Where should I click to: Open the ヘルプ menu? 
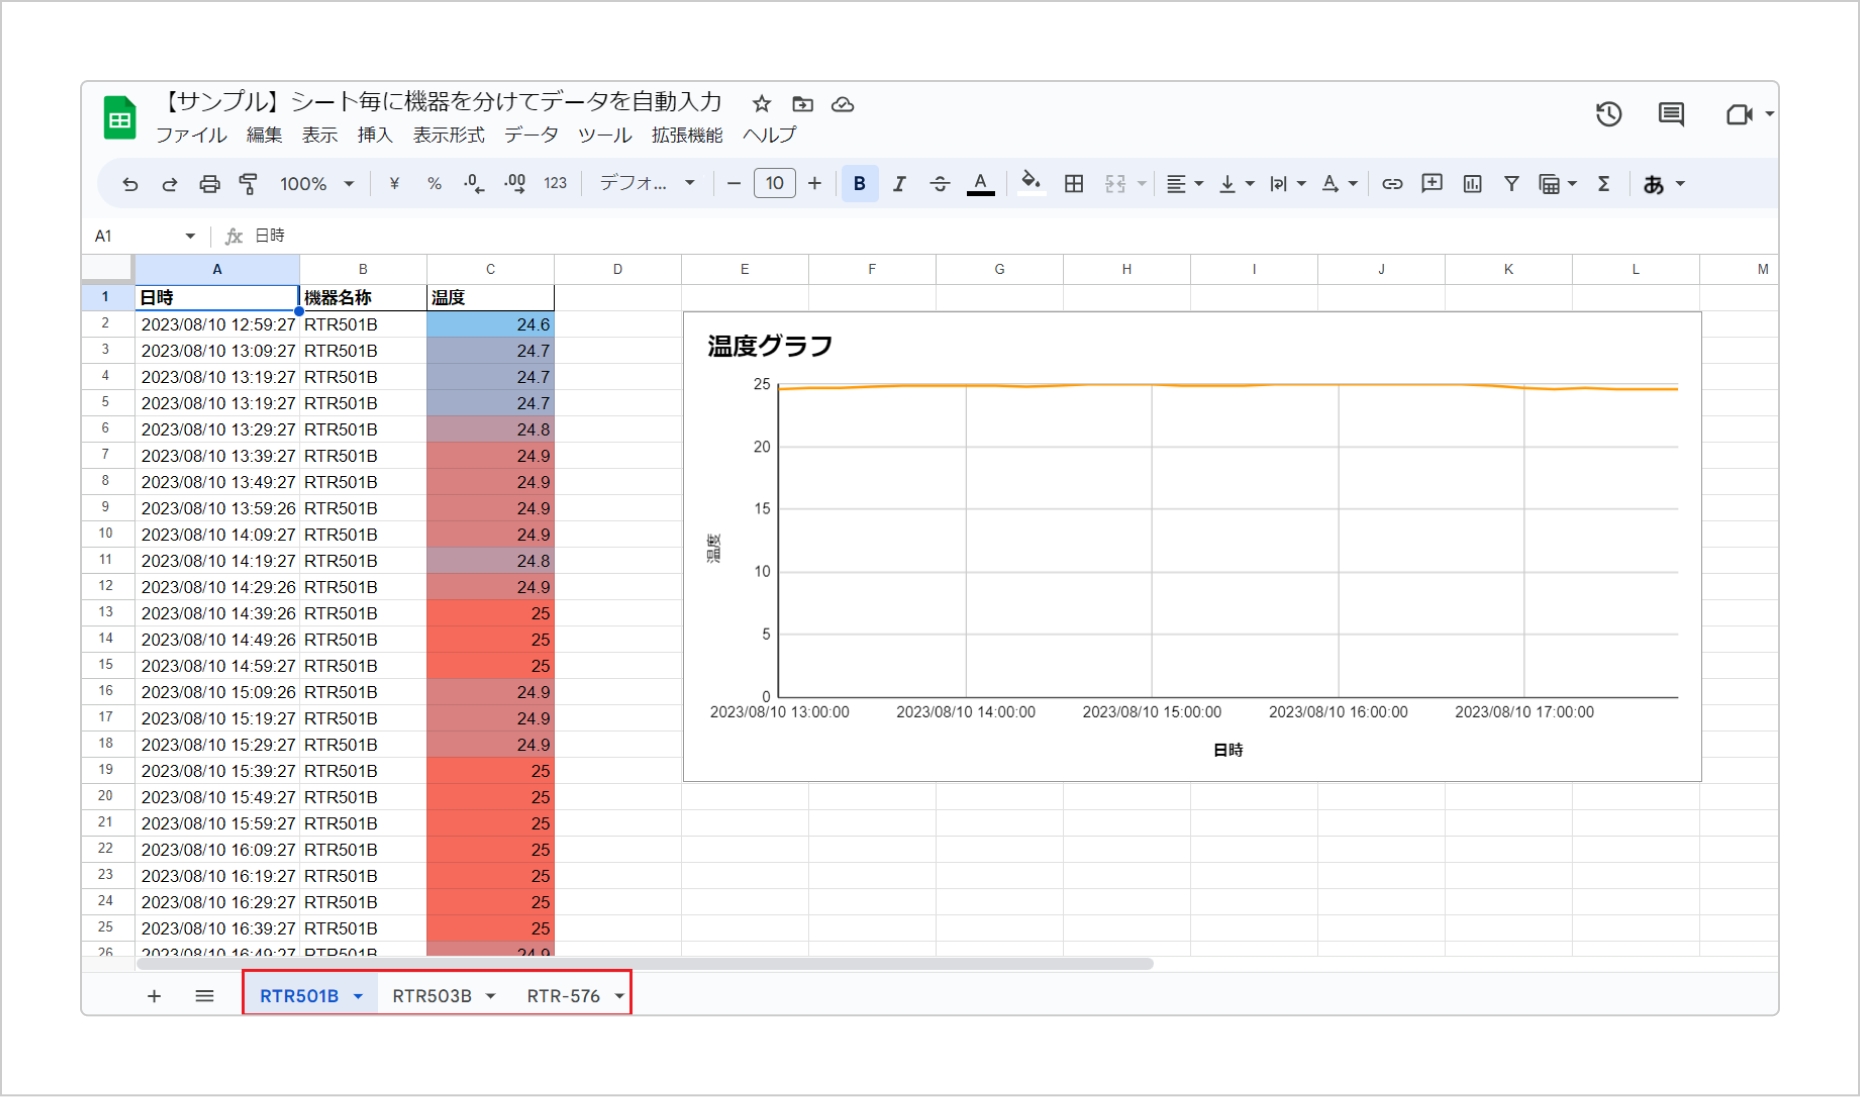pos(769,134)
